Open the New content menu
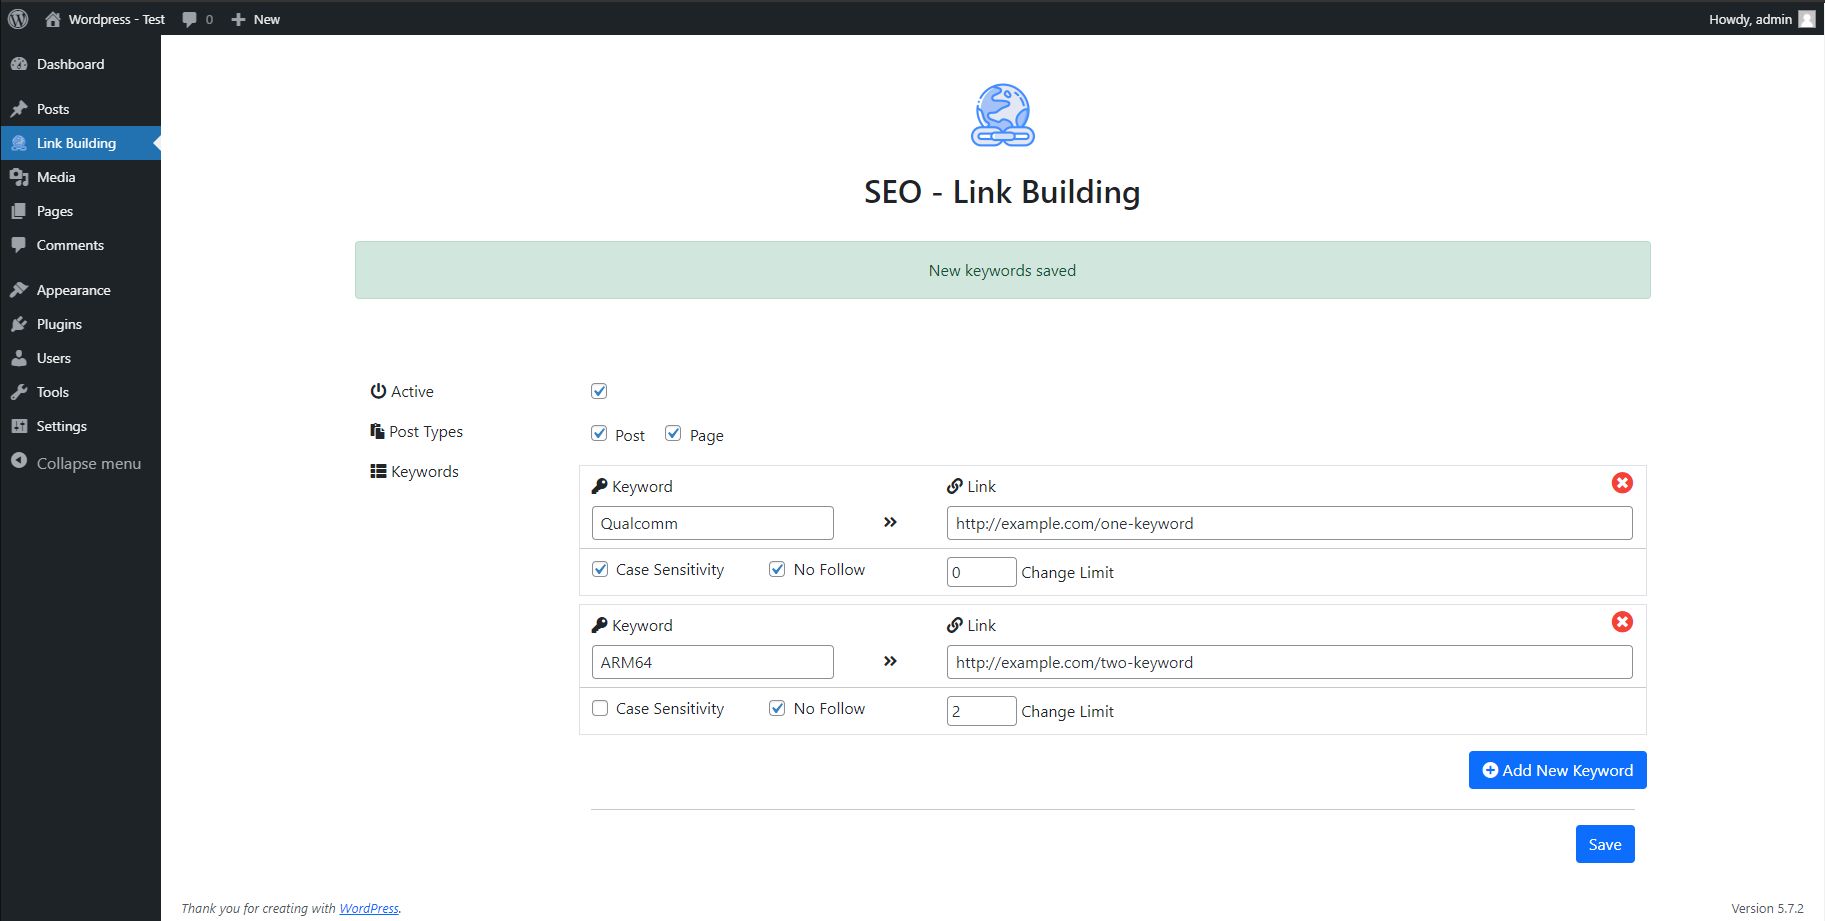Screen dimensions: 1825x921 256,19
